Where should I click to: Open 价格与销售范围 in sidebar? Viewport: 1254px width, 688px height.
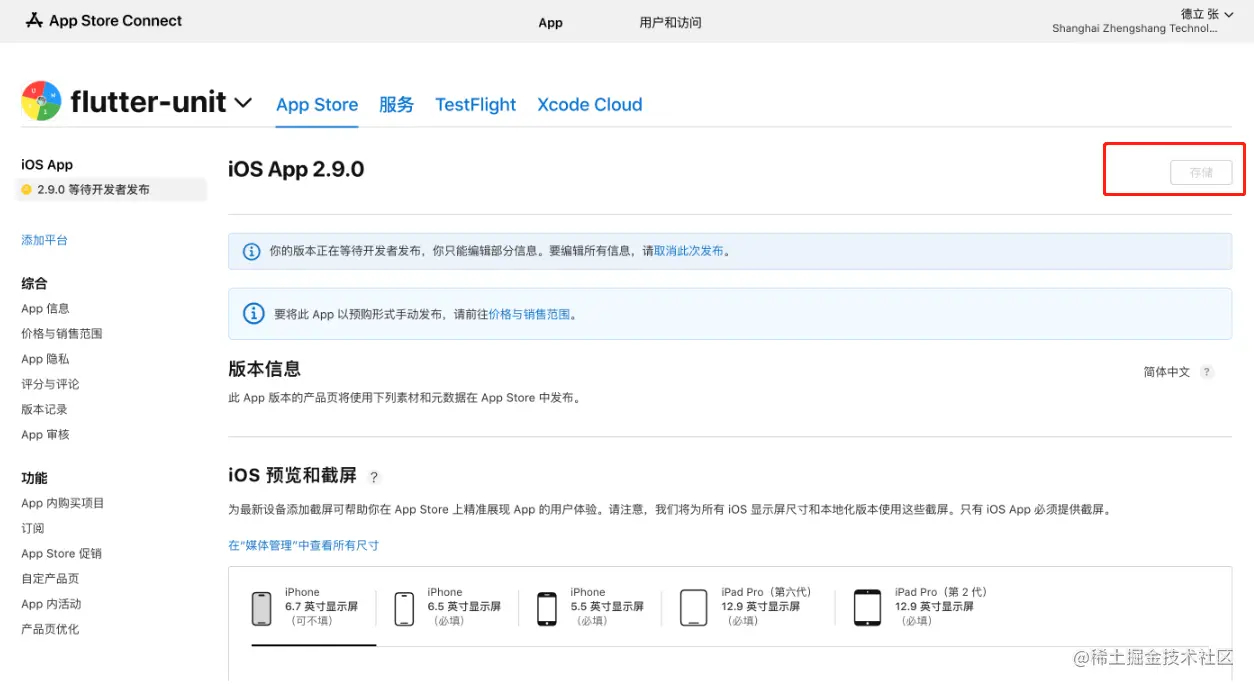[62, 334]
